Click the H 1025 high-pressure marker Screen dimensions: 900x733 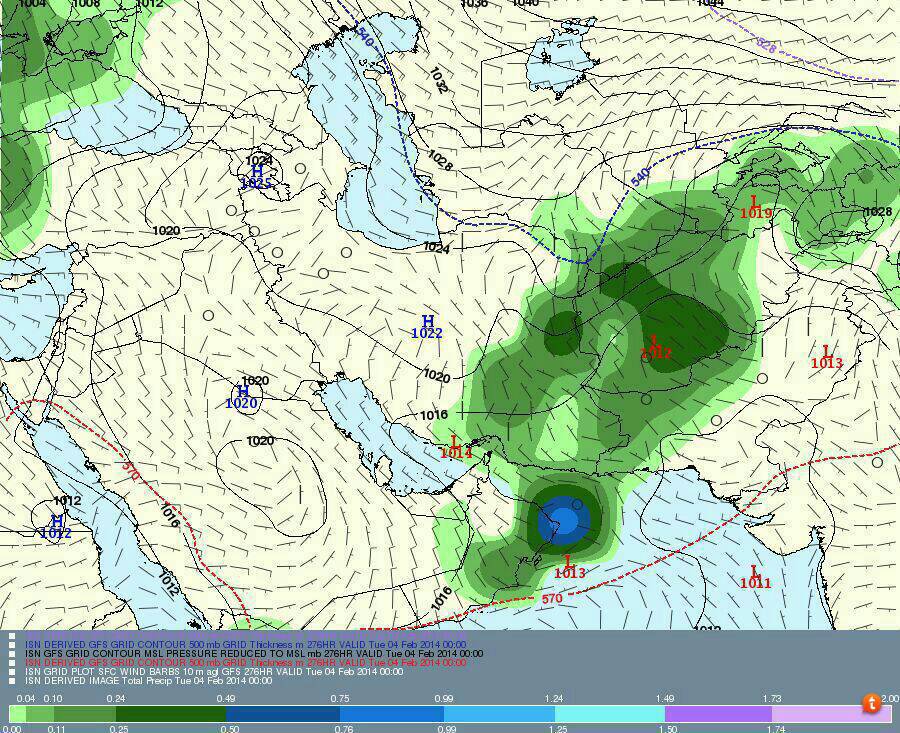coord(256,177)
